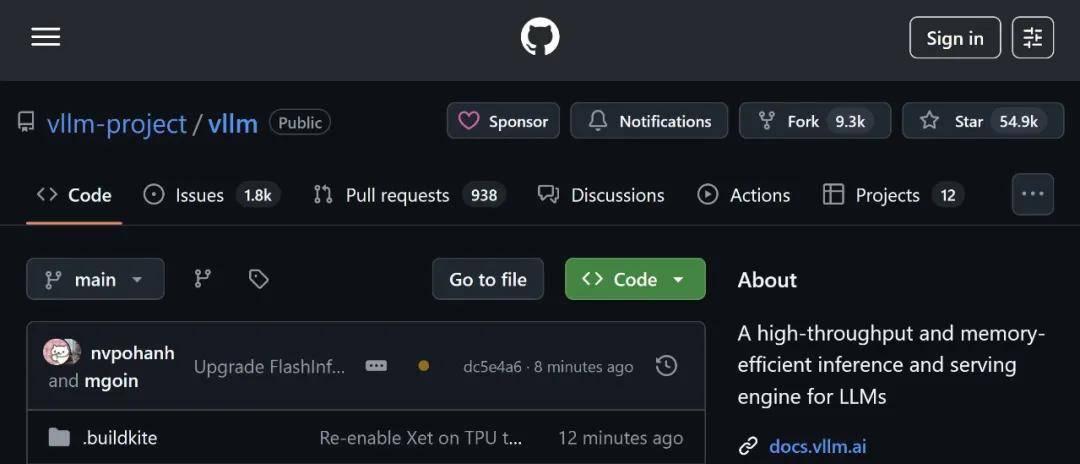
Task: Open the main branch dropdown
Action: coord(95,279)
